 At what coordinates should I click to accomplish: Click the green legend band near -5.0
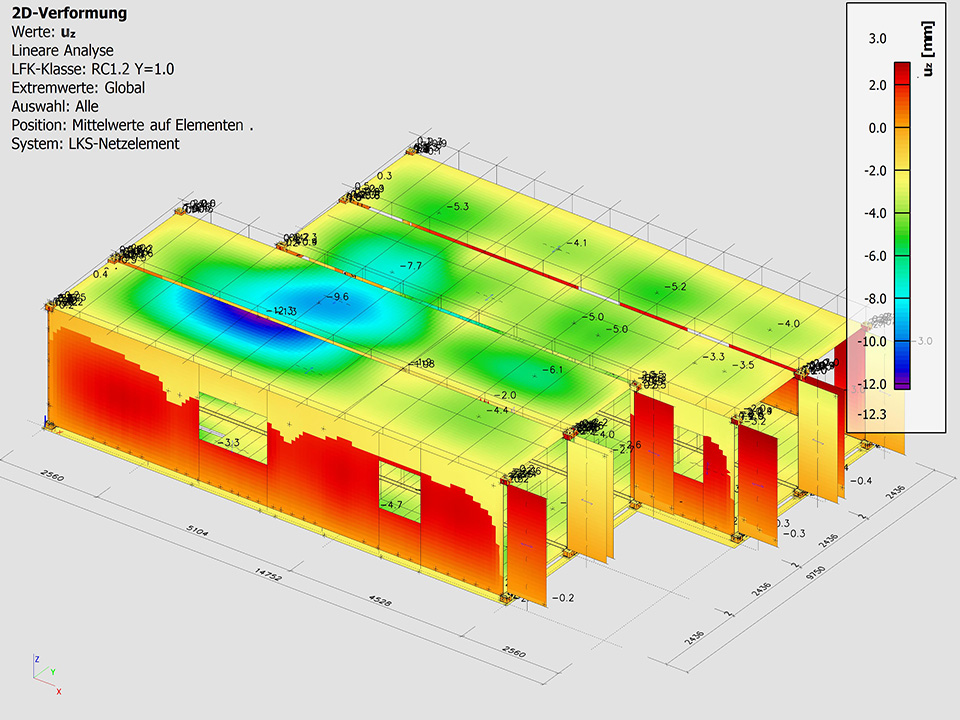tap(901, 235)
